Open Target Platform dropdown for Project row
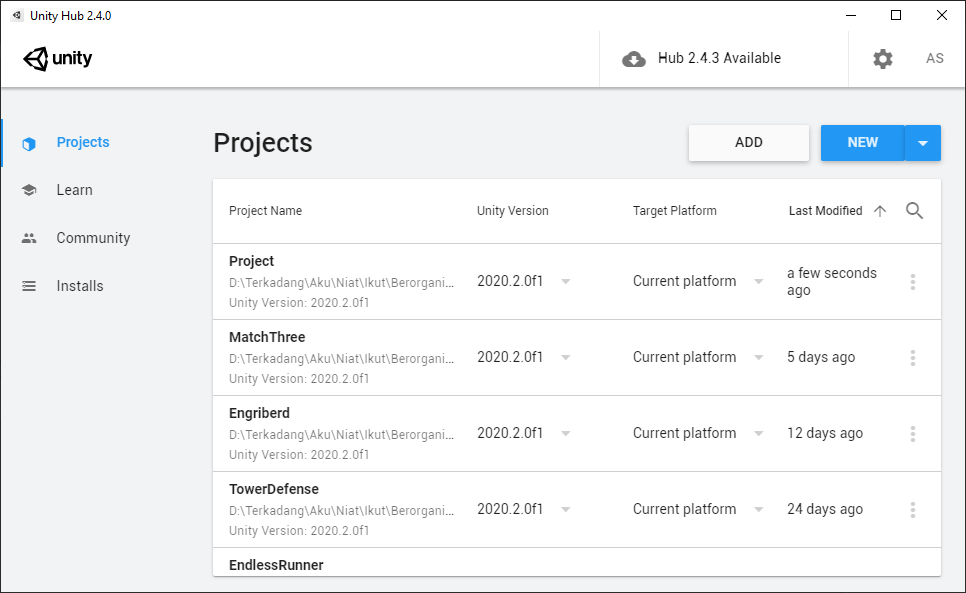The image size is (966, 593). 758,282
